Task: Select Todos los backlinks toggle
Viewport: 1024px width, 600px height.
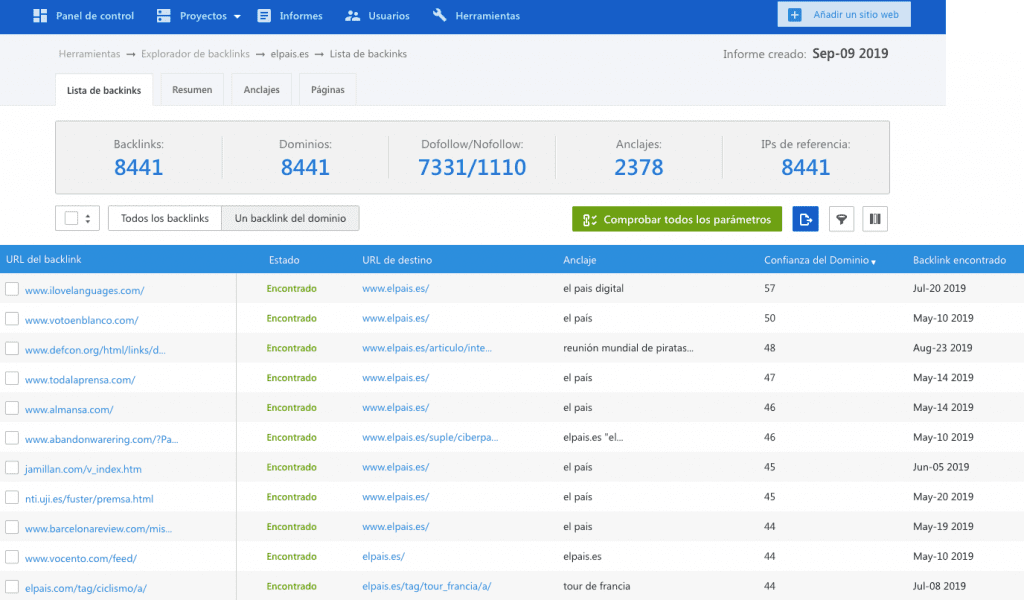Action: click(165, 218)
